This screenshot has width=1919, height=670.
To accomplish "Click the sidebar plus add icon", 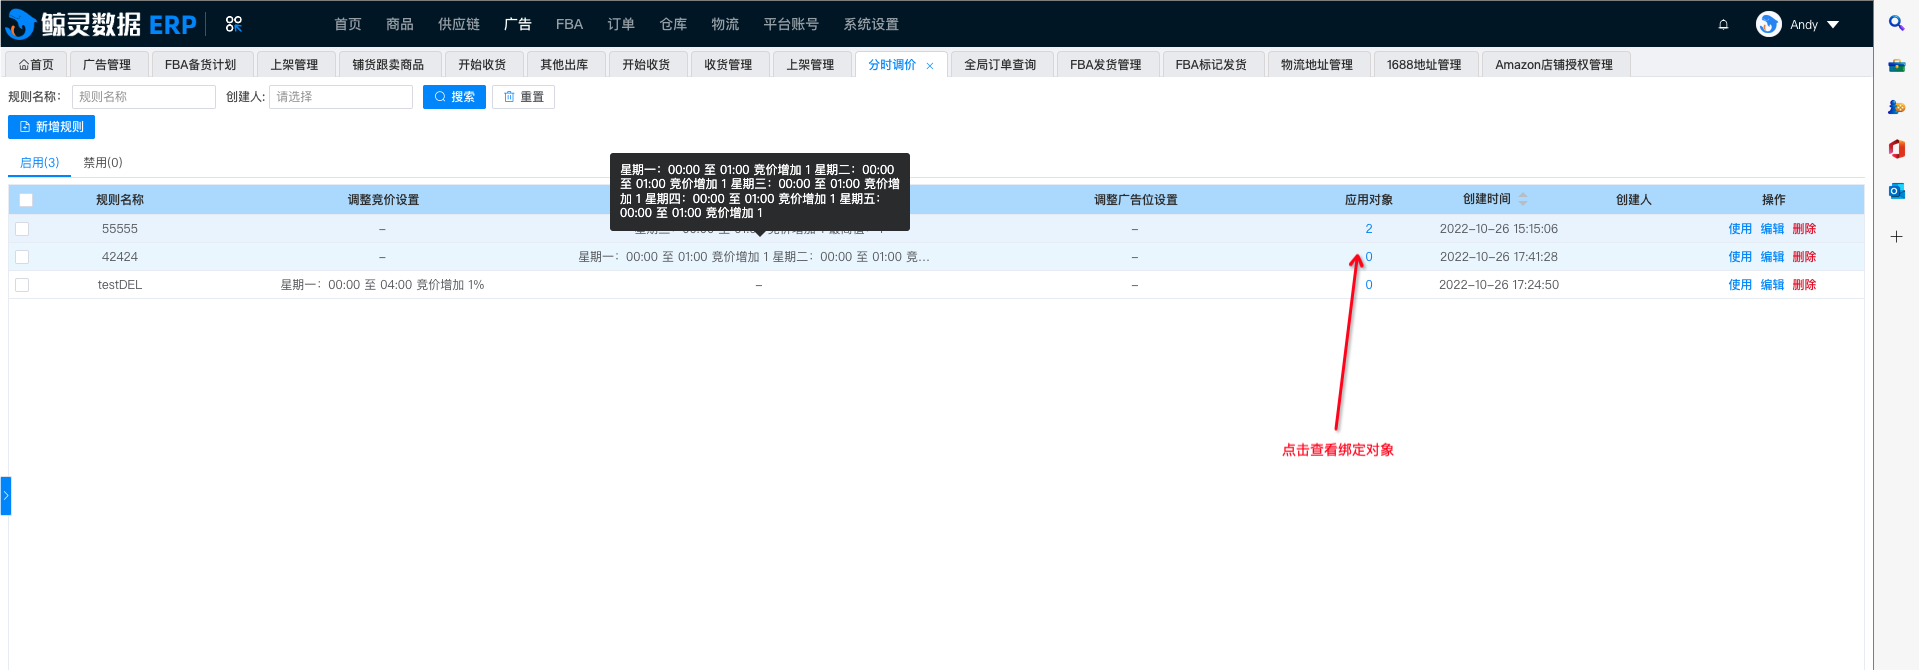I will click(x=1896, y=237).
